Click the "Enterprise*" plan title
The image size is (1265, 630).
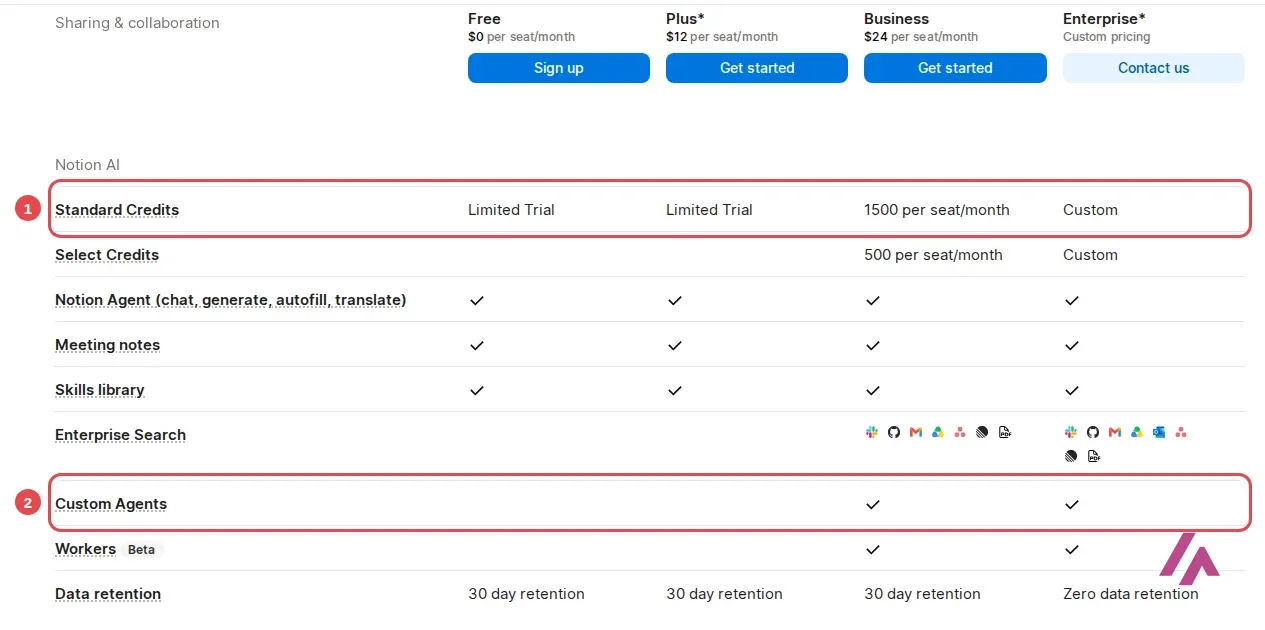(1104, 19)
